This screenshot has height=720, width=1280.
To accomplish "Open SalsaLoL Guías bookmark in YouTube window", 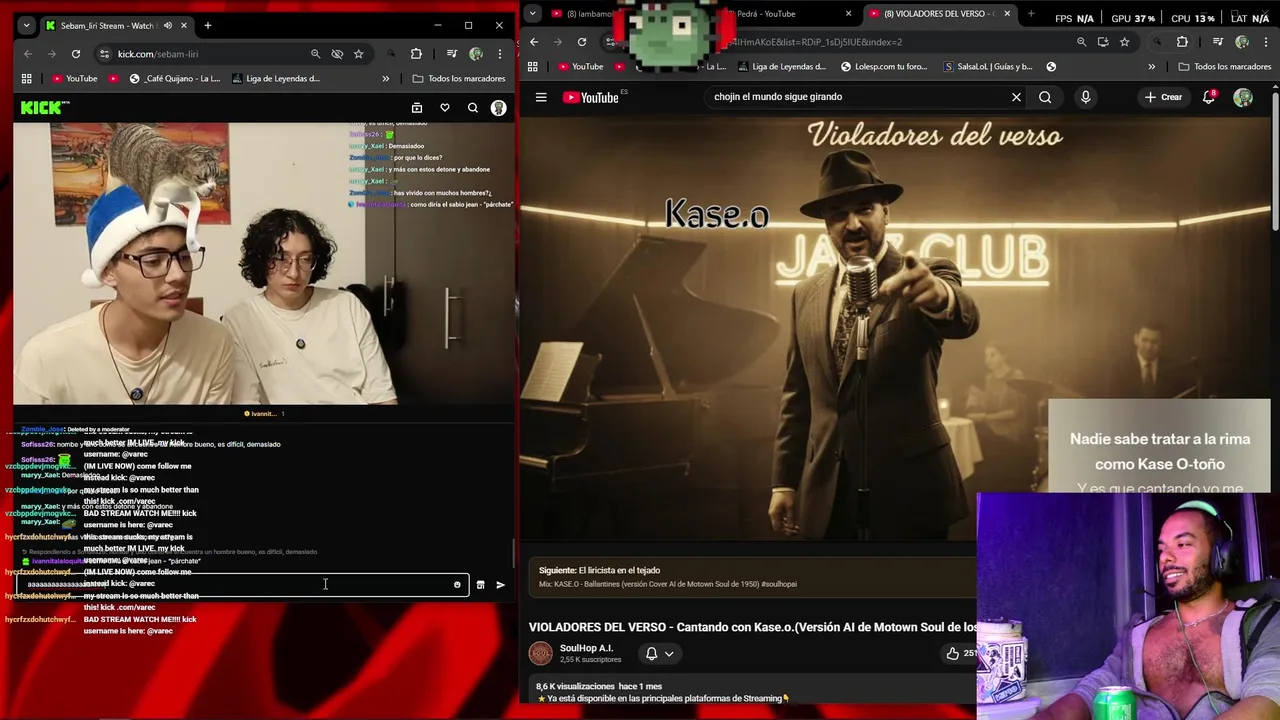I will [988, 67].
